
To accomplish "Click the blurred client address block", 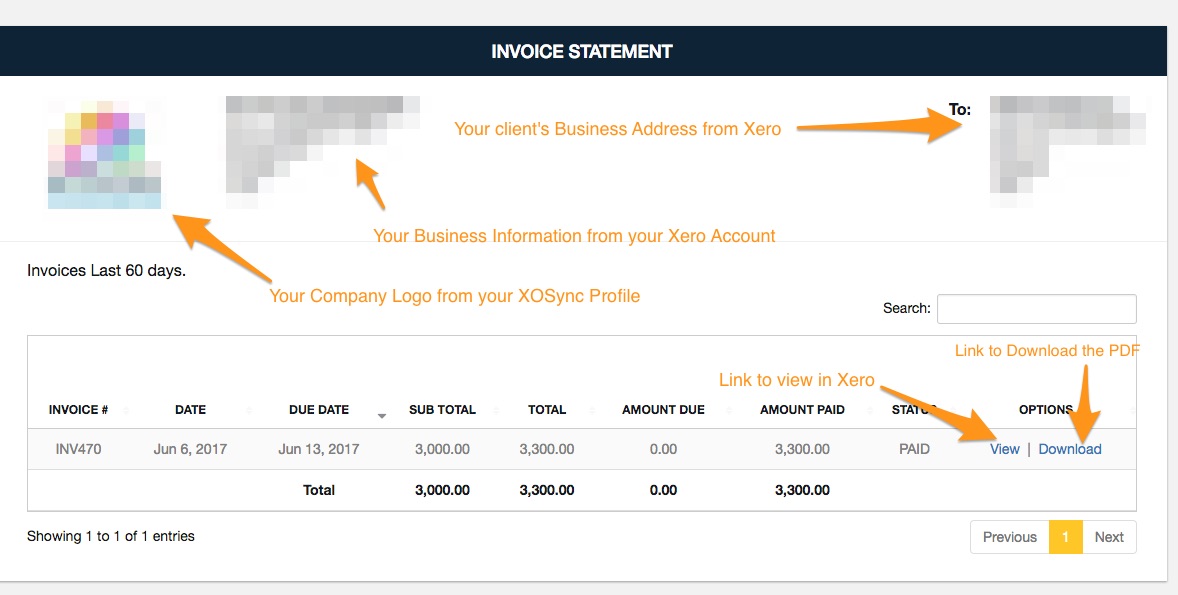I will pos(1068,152).
